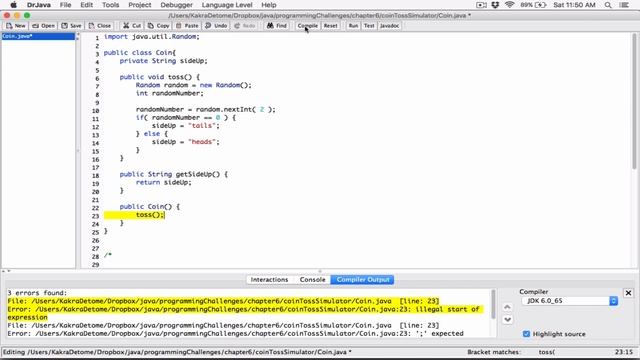Click the compiler output scrollbar
The height and width of the screenshot is (360, 640).
(x=493, y=304)
